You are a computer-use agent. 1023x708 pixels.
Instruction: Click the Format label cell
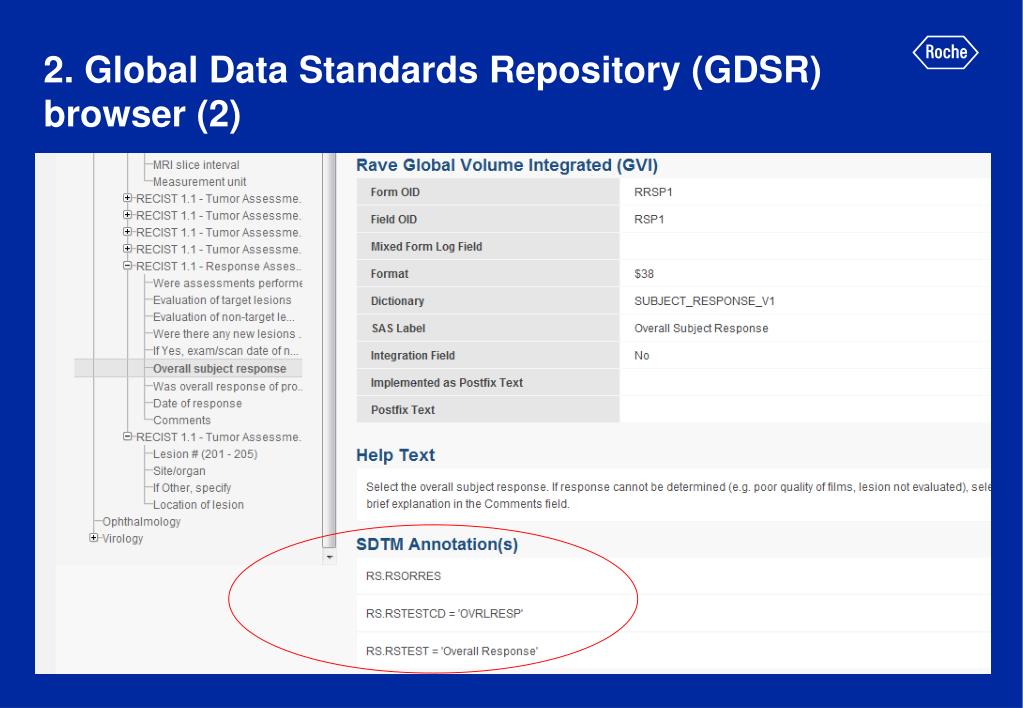[x=488, y=274]
